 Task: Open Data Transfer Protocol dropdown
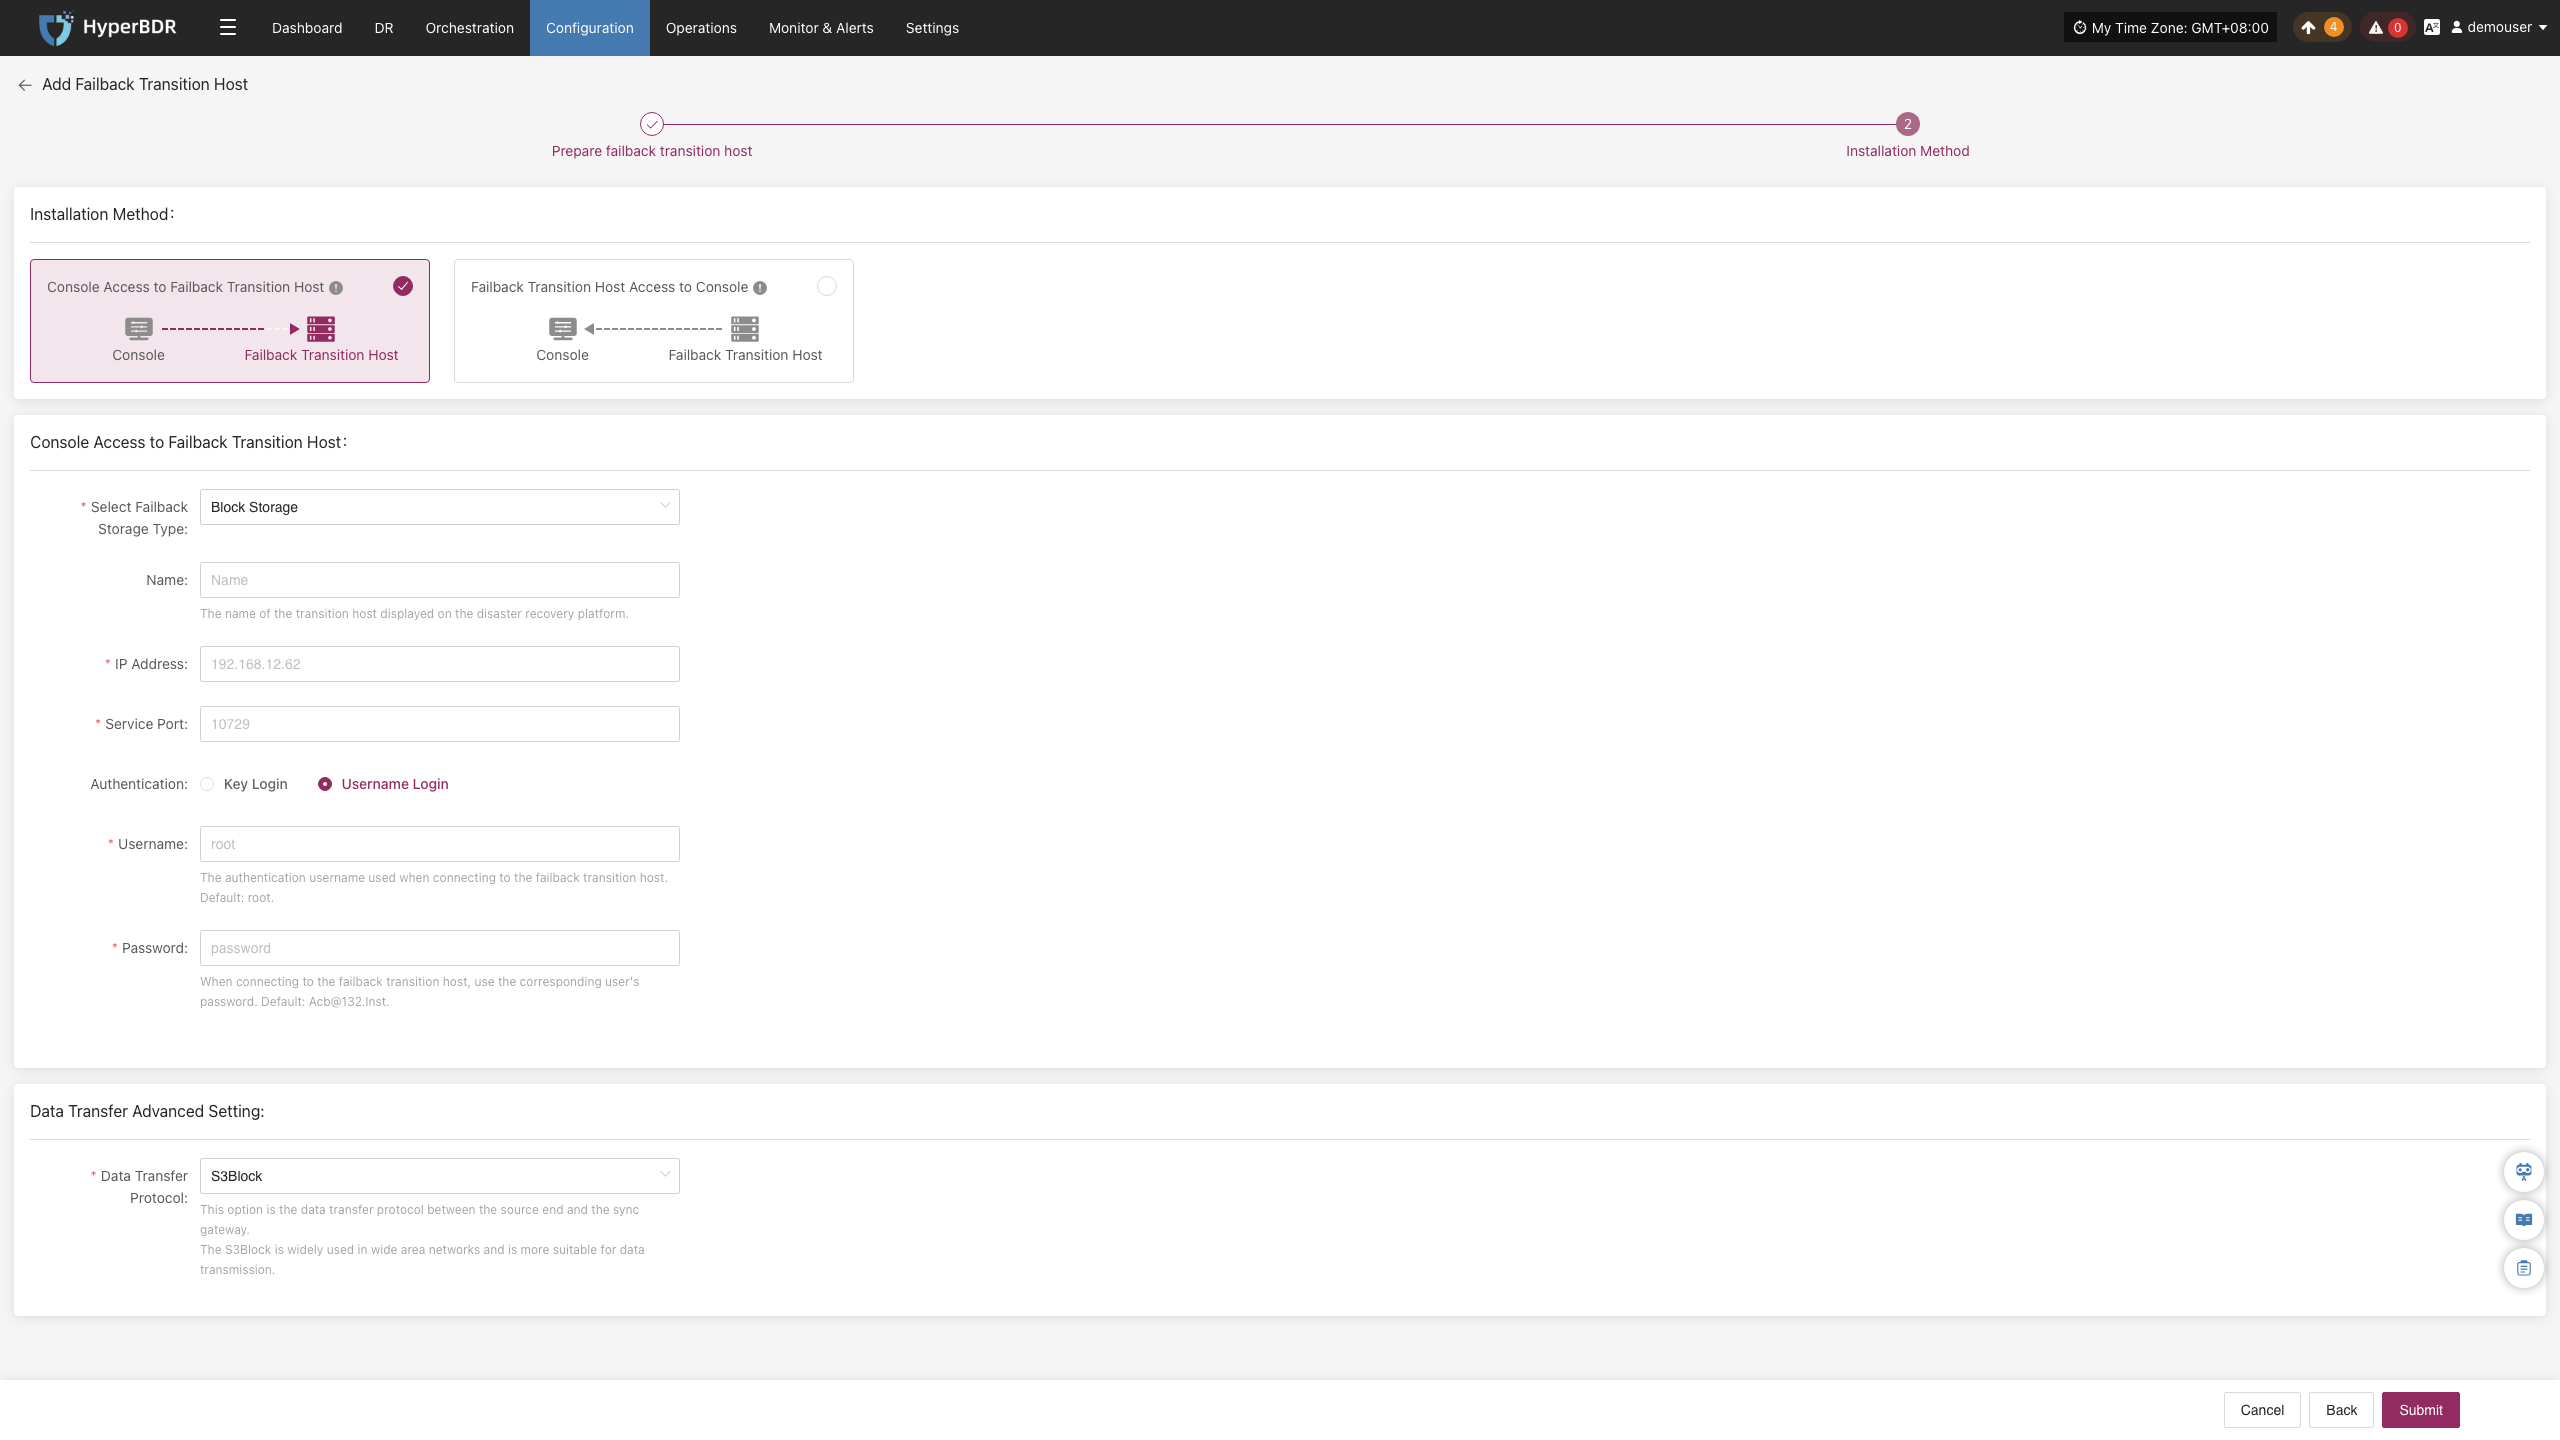point(440,1176)
